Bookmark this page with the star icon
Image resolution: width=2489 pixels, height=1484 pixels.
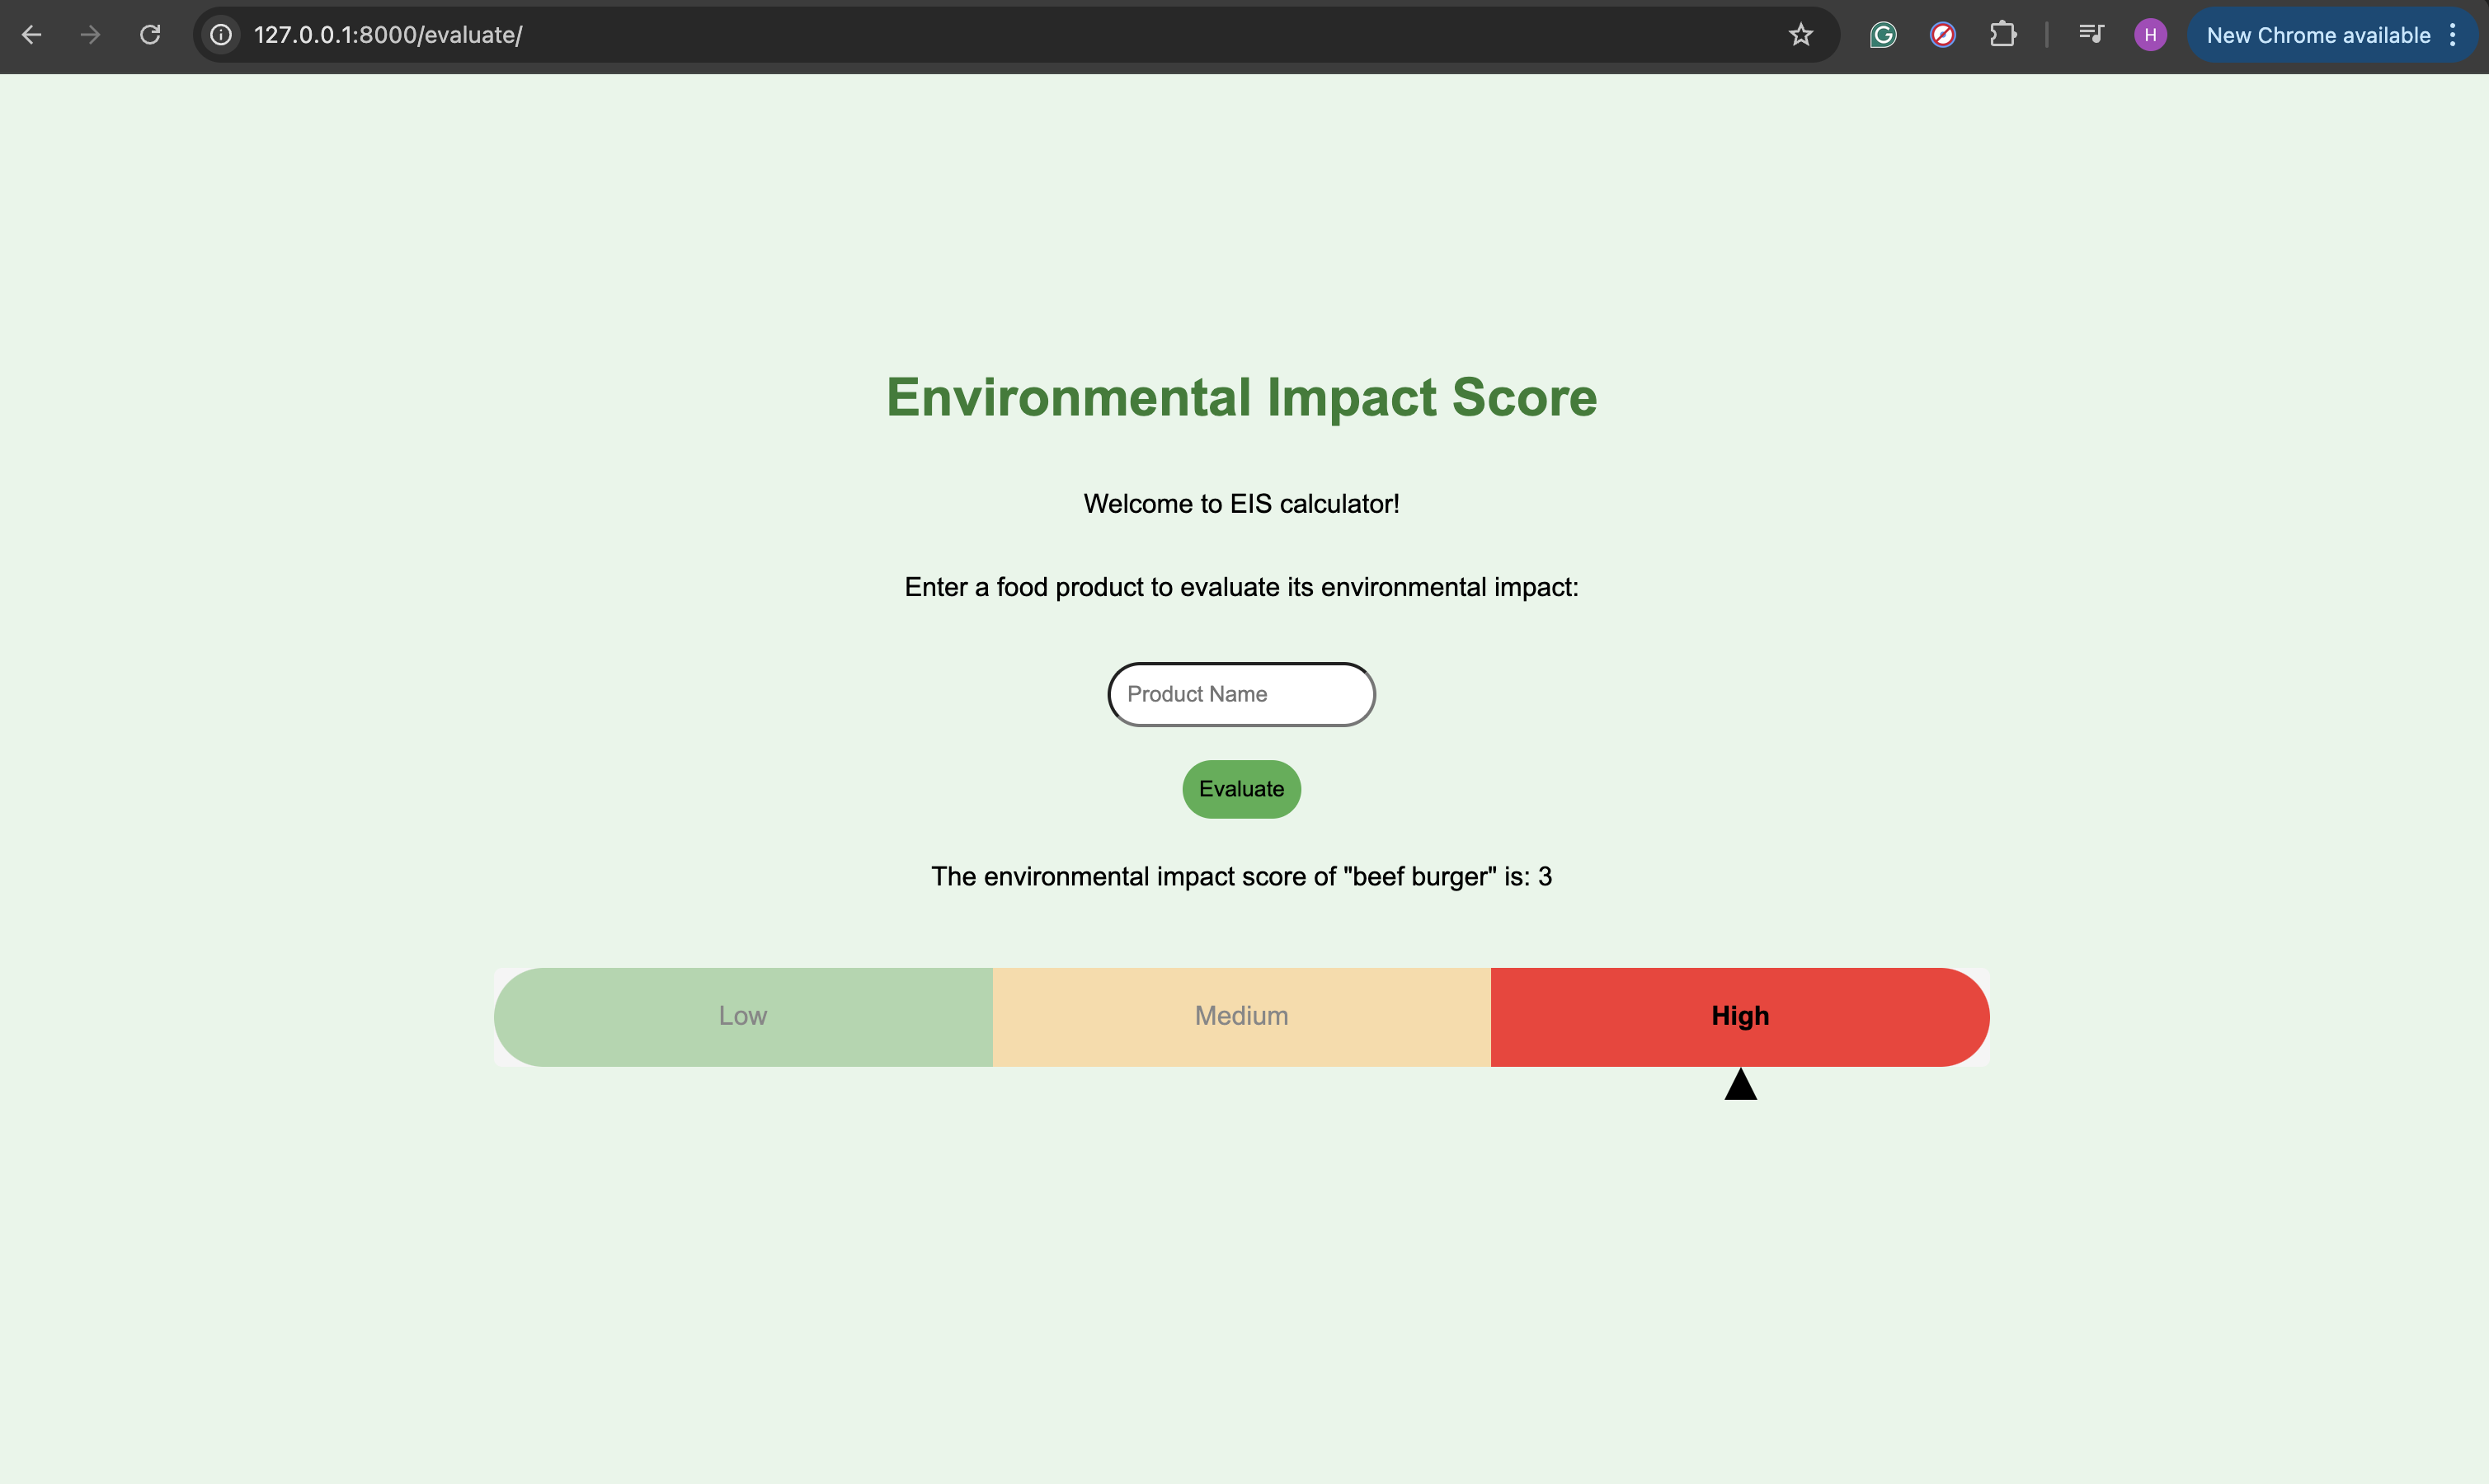click(1800, 35)
